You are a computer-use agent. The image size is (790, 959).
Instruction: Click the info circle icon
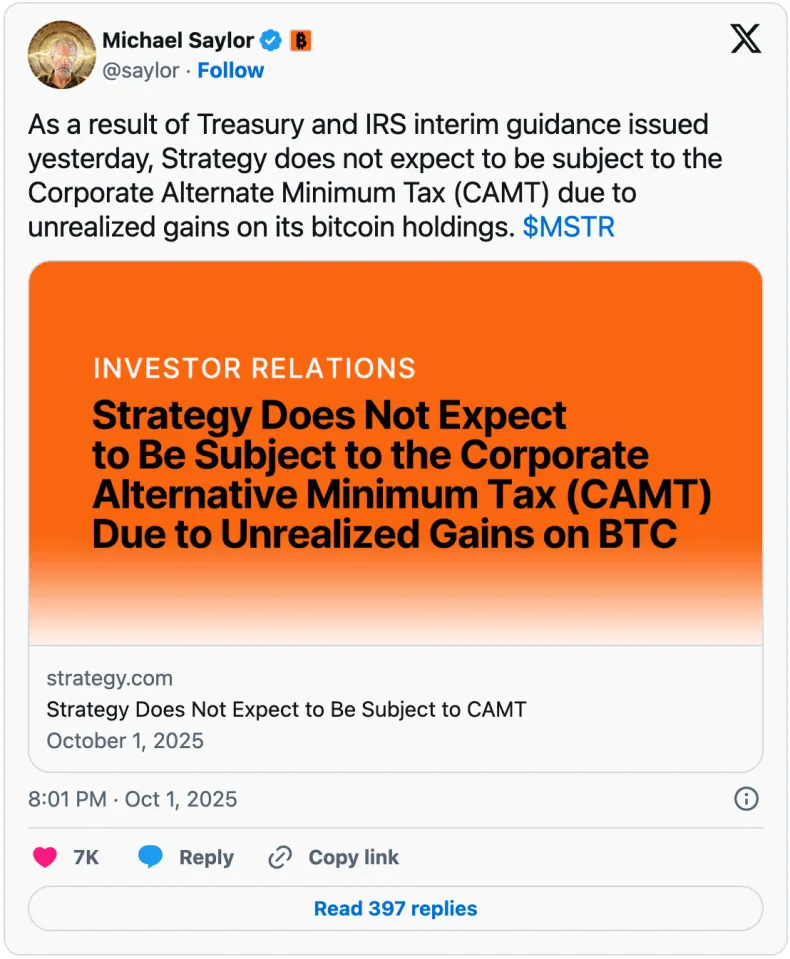[746, 799]
